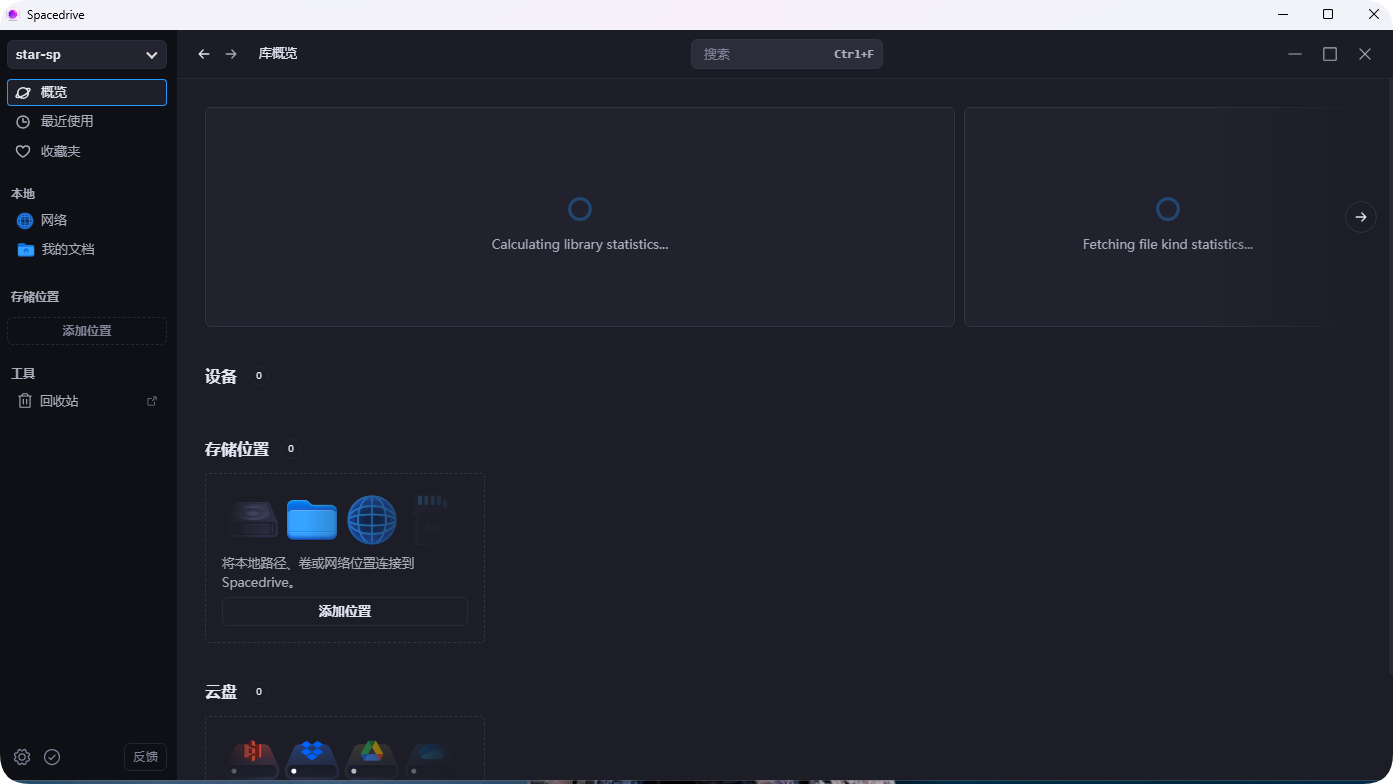
Task: Select 概览 in the sidebar
Action: tap(87, 92)
